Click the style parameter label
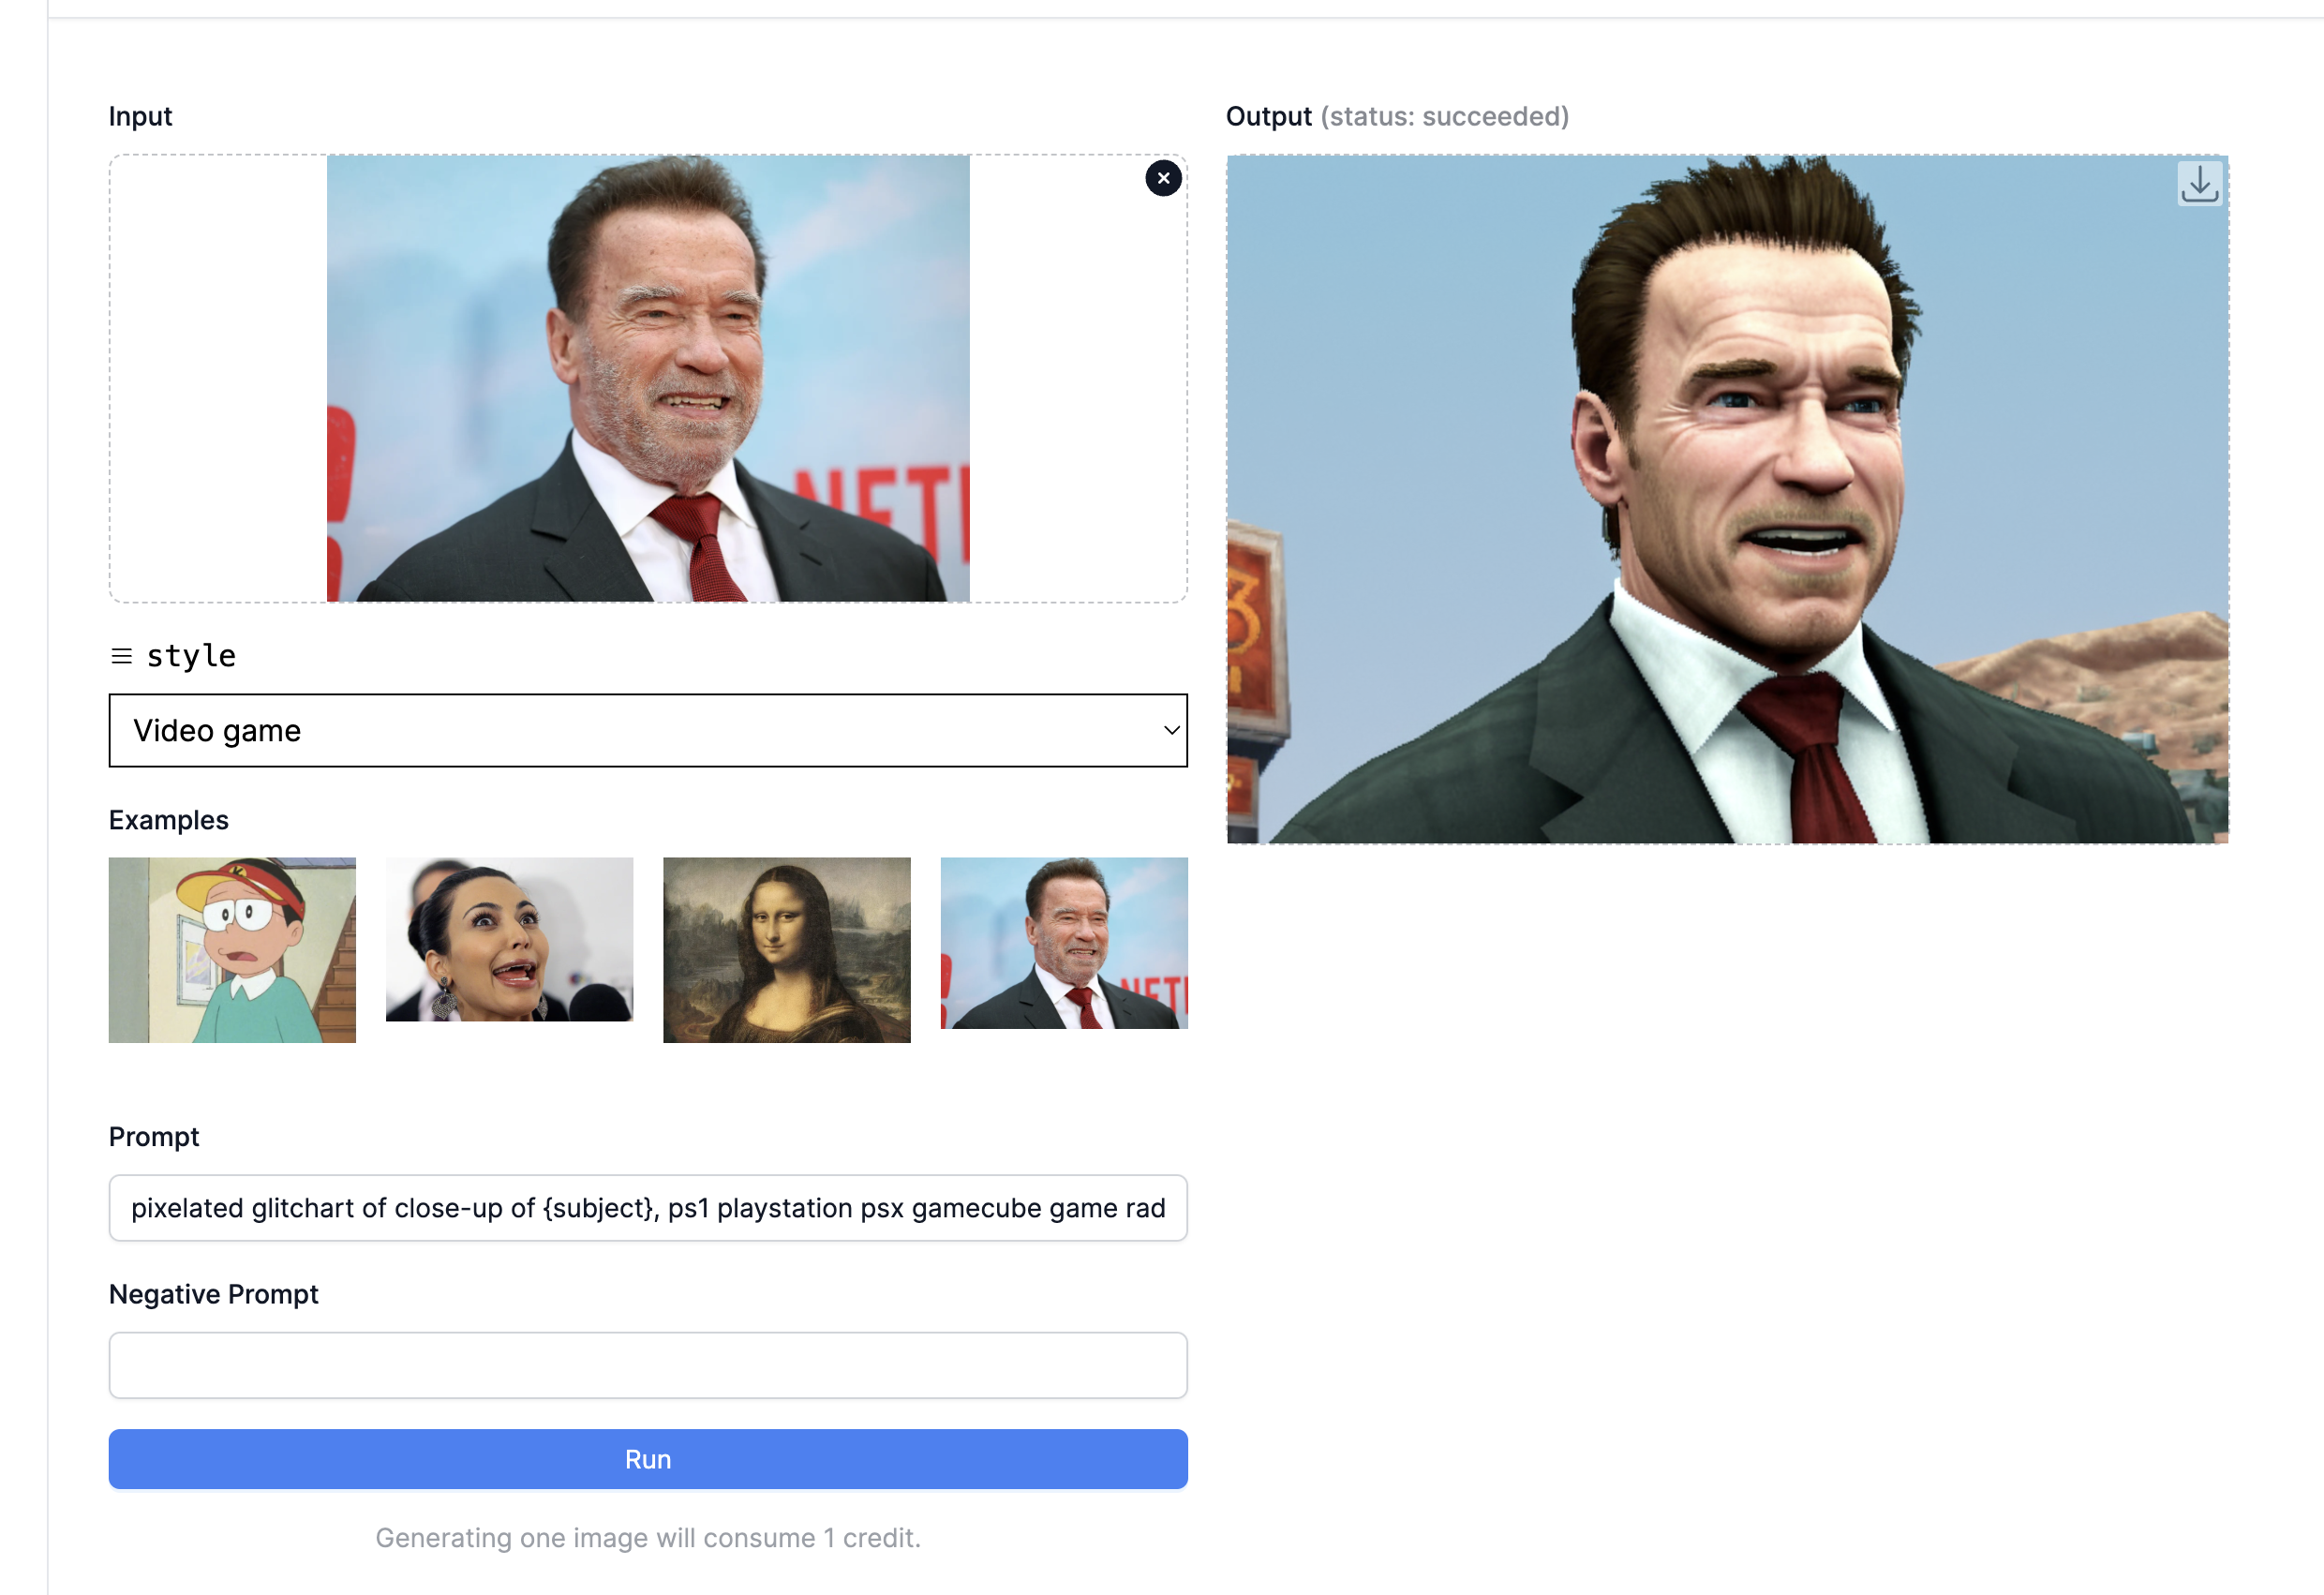 pyautogui.click(x=191, y=656)
